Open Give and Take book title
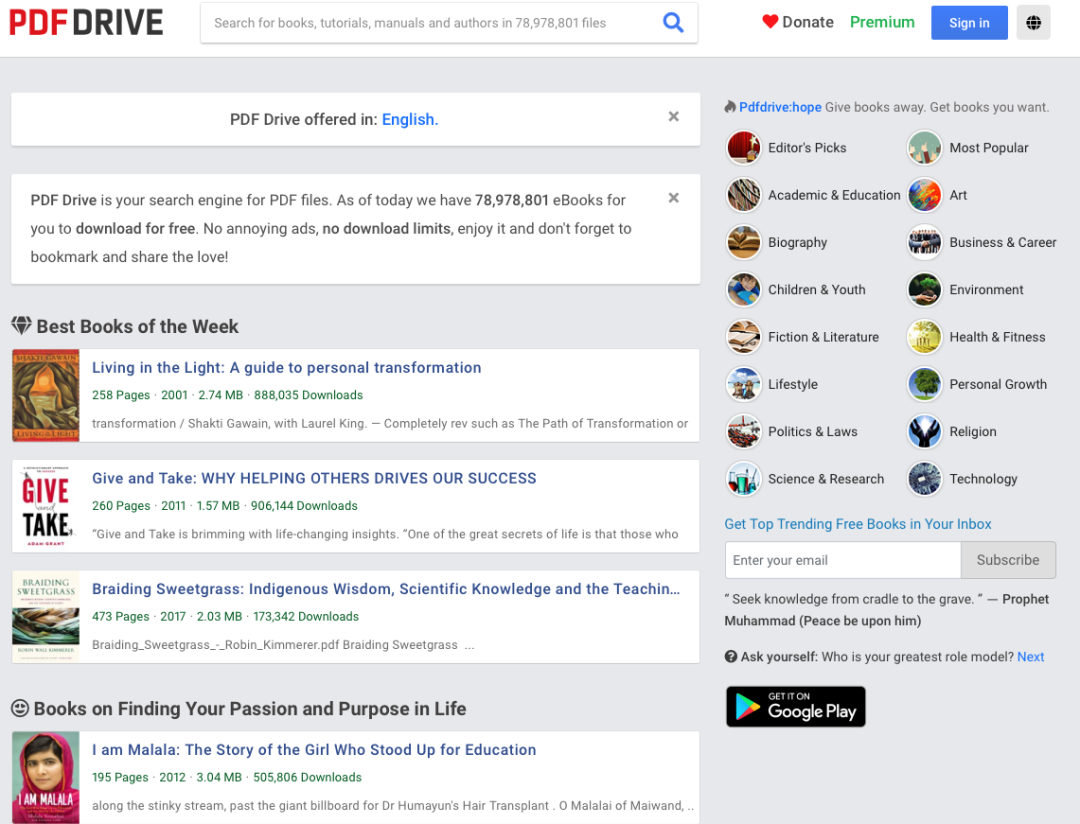The width and height of the screenshot is (1080, 824). pyautogui.click(x=314, y=478)
